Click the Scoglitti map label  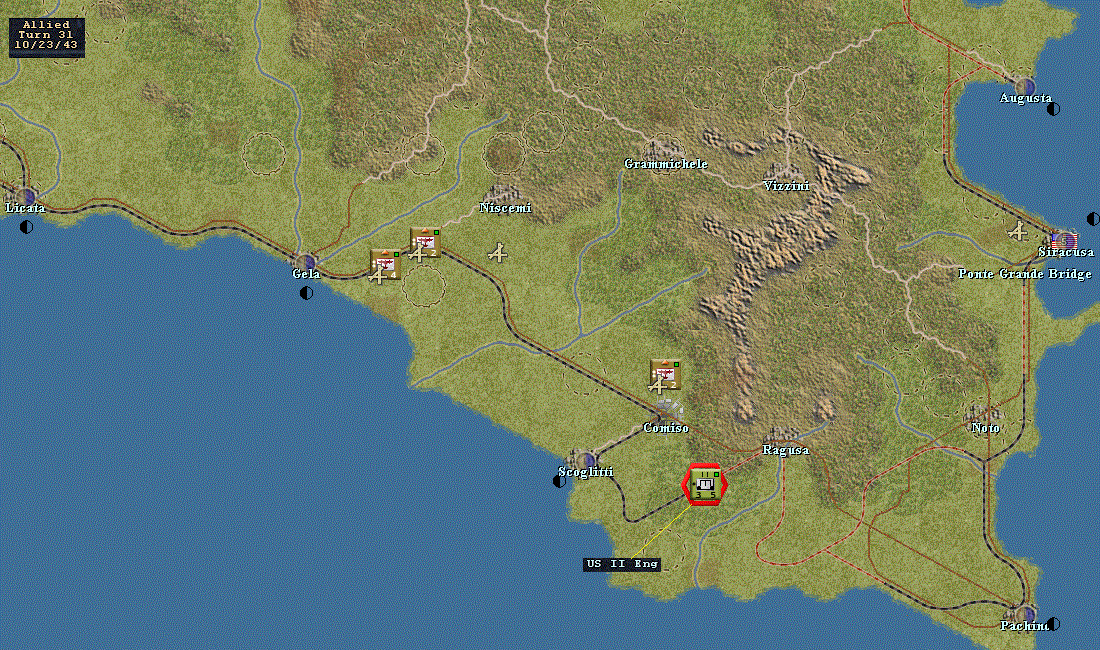586,472
